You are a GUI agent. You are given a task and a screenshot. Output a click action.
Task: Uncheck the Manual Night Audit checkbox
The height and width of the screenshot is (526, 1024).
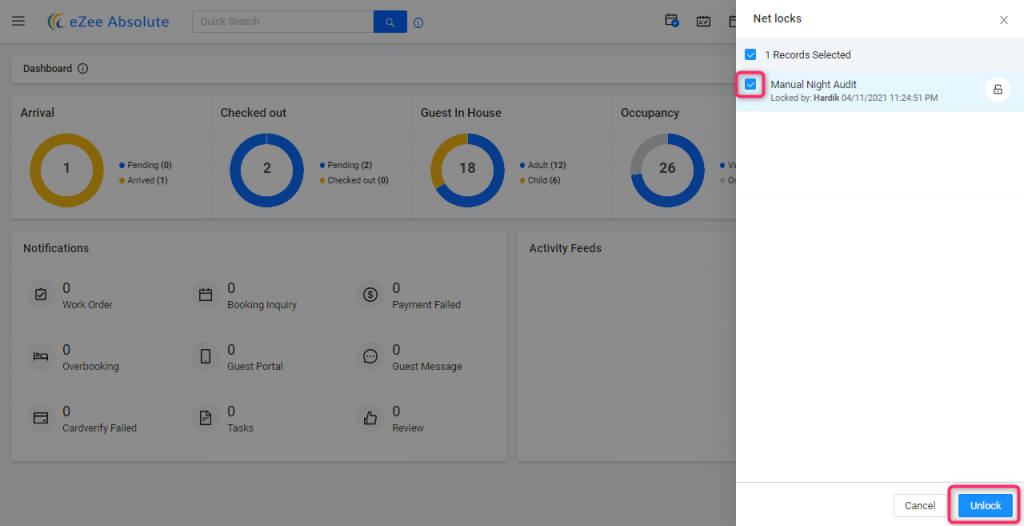point(751,84)
